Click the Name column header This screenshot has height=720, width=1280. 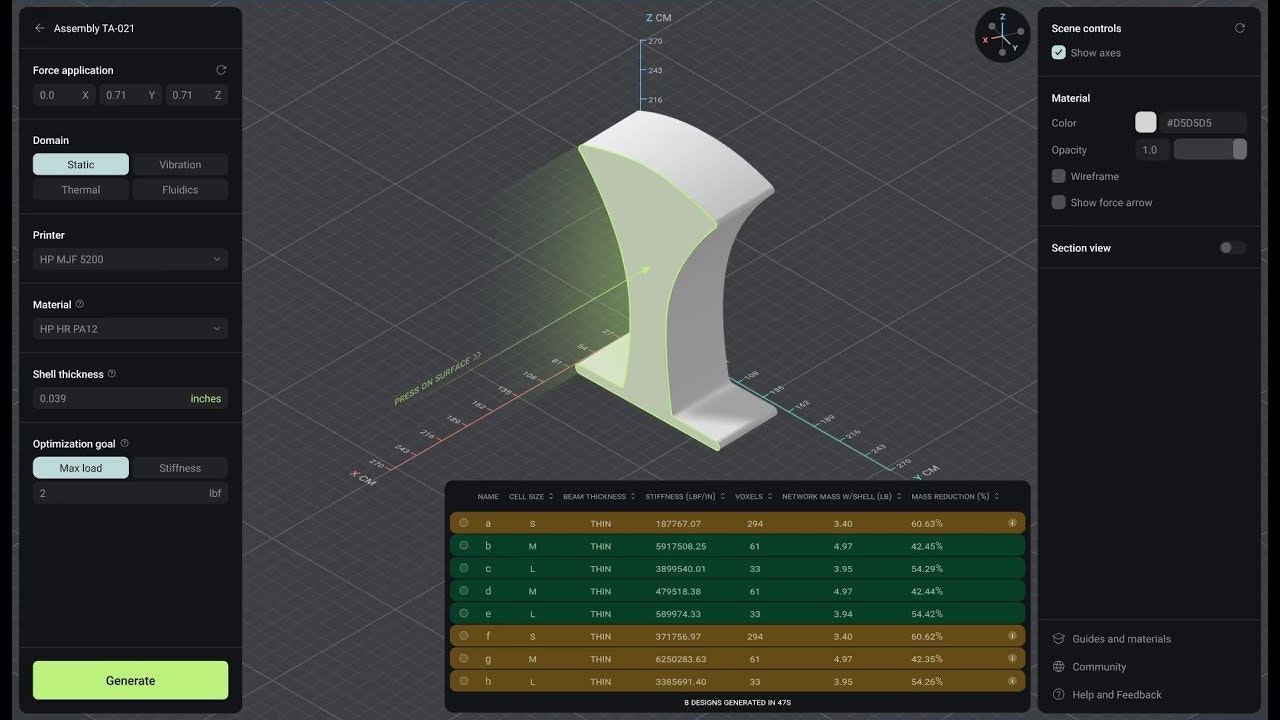click(x=488, y=497)
